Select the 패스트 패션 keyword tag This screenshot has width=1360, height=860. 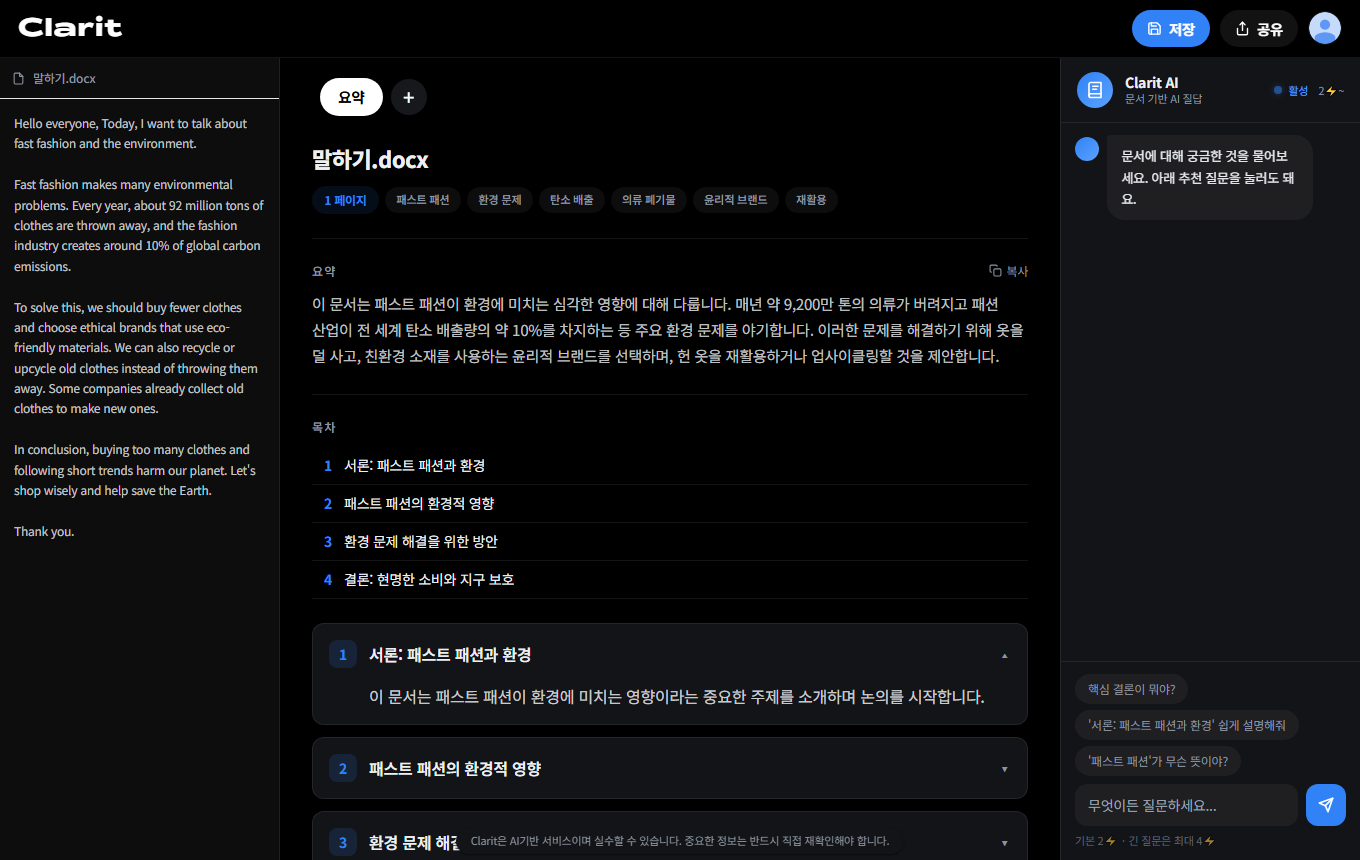click(x=423, y=200)
